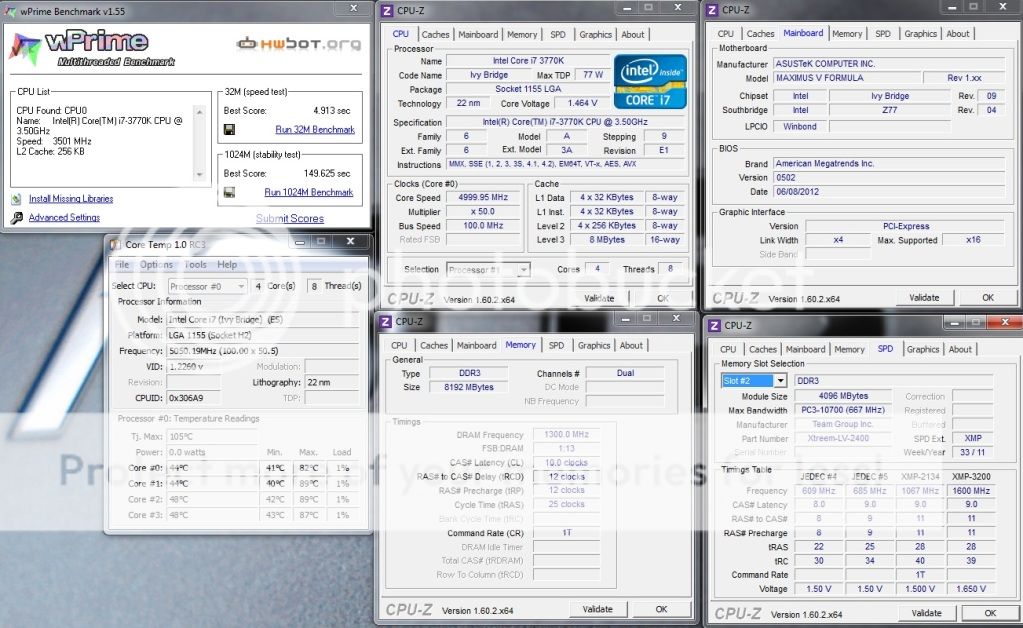1023x628 pixels.
Task: Click the hwbot.org logo in wPrime
Action: coord(298,44)
